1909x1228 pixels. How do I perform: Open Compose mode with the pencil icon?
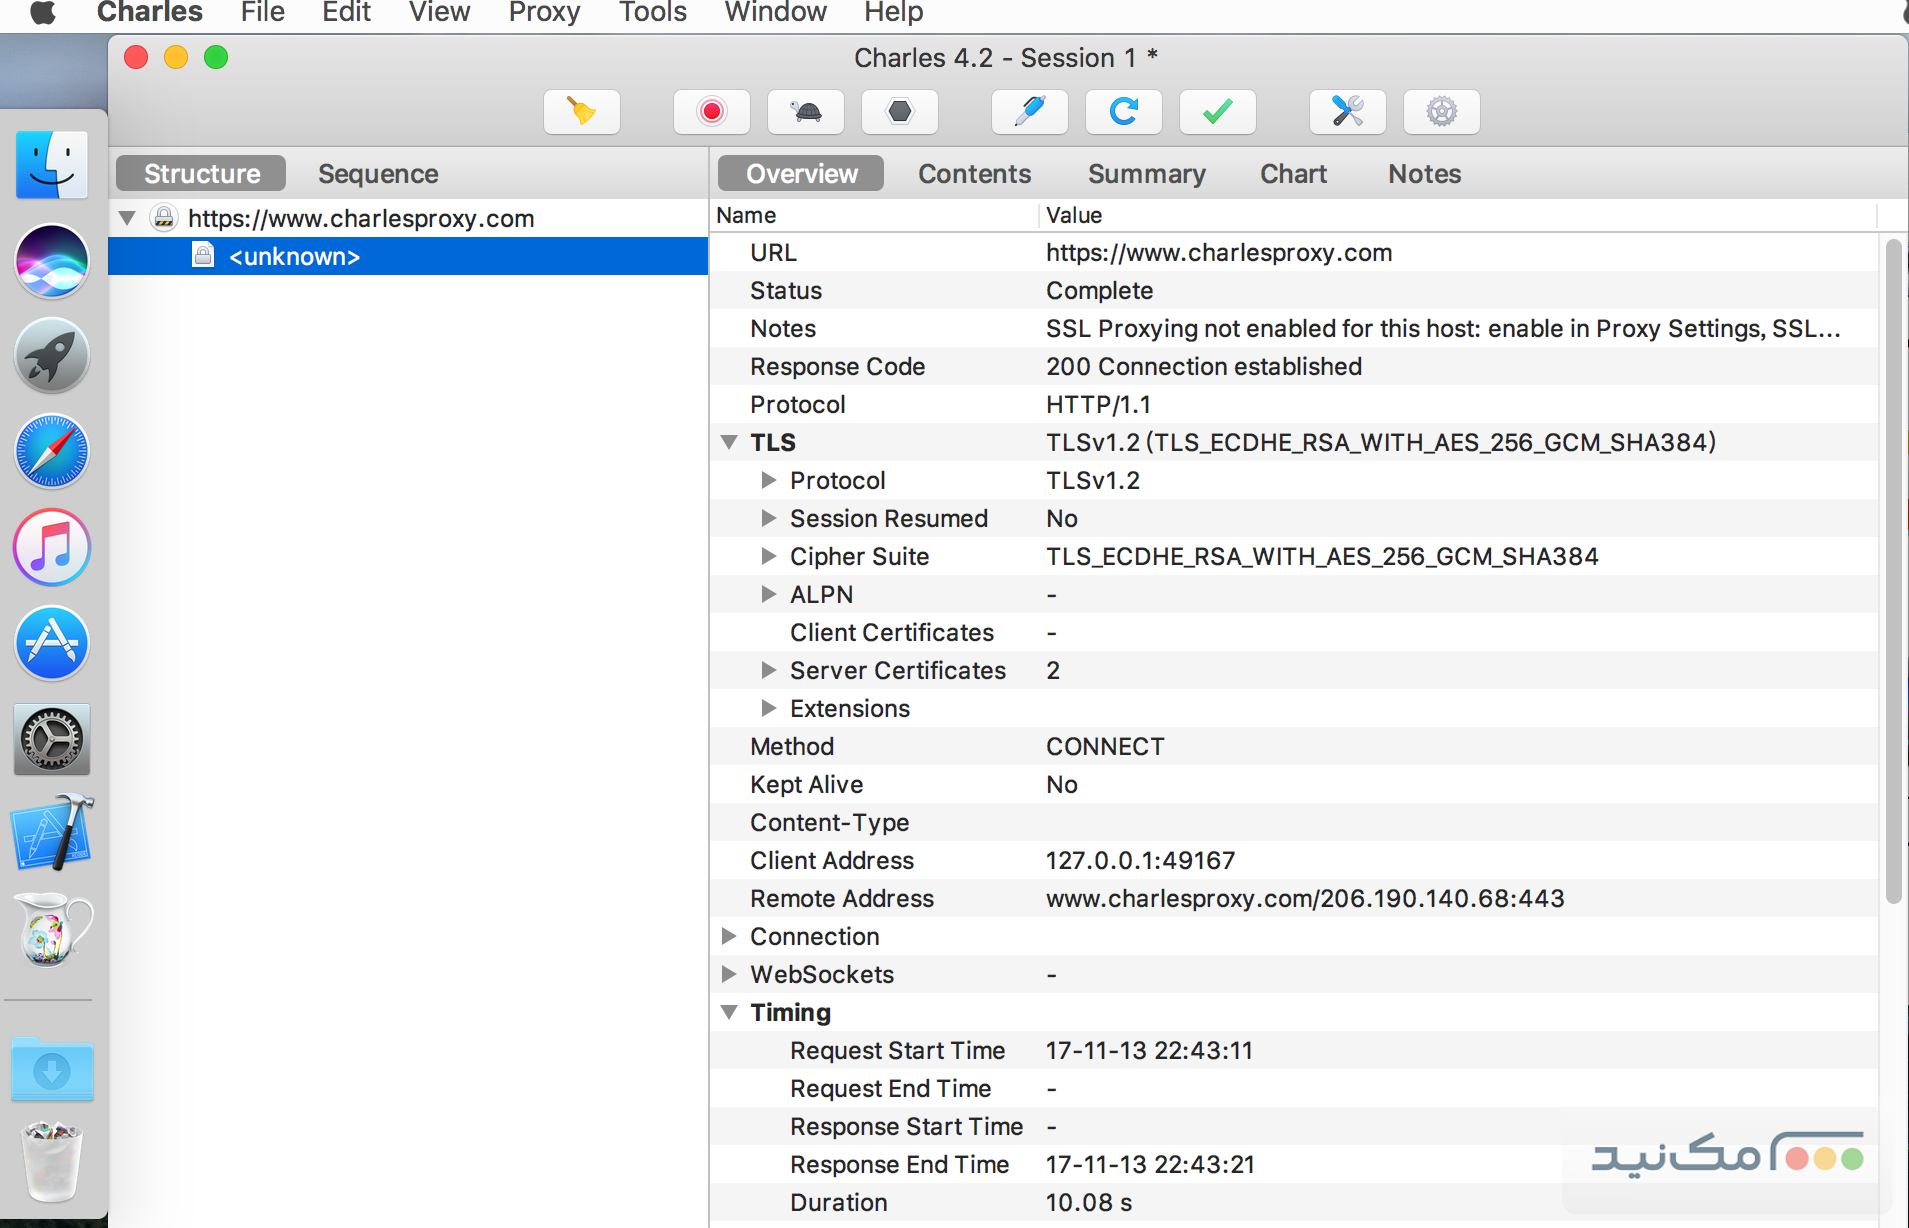pos(1029,112)
